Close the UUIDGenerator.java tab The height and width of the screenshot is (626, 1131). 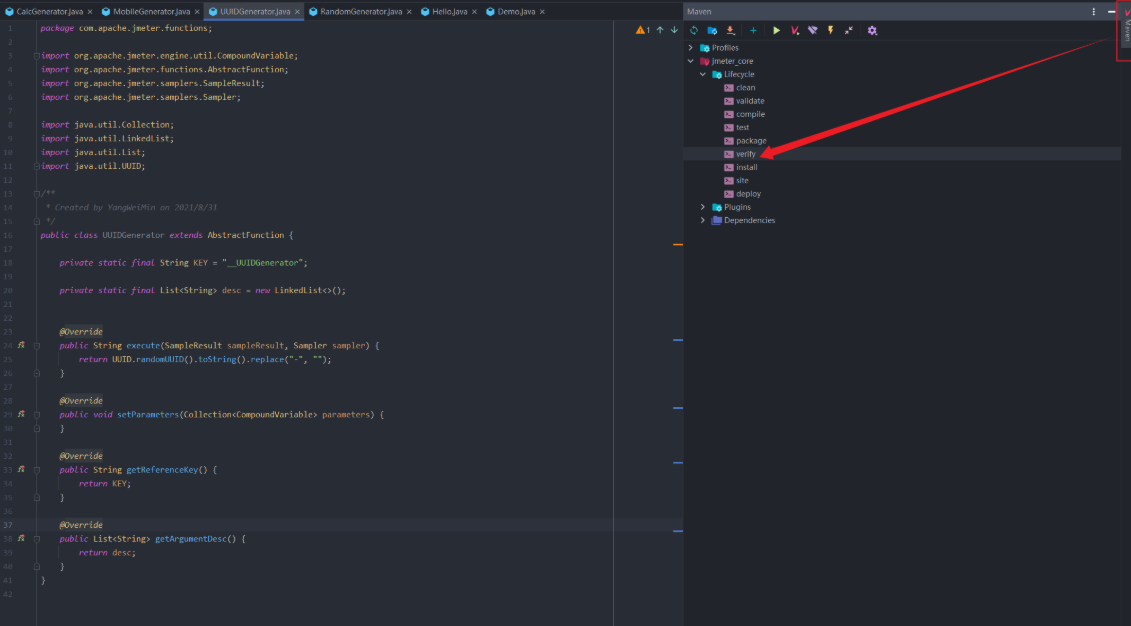297,12
